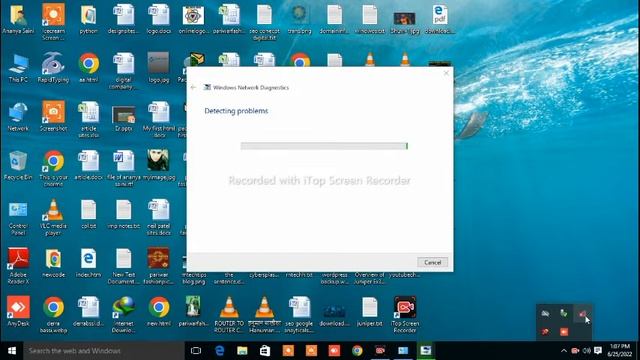This screenshot has height=360, width=640.
Task: Open Task View from the taskbar
Action: coord(196,351)
